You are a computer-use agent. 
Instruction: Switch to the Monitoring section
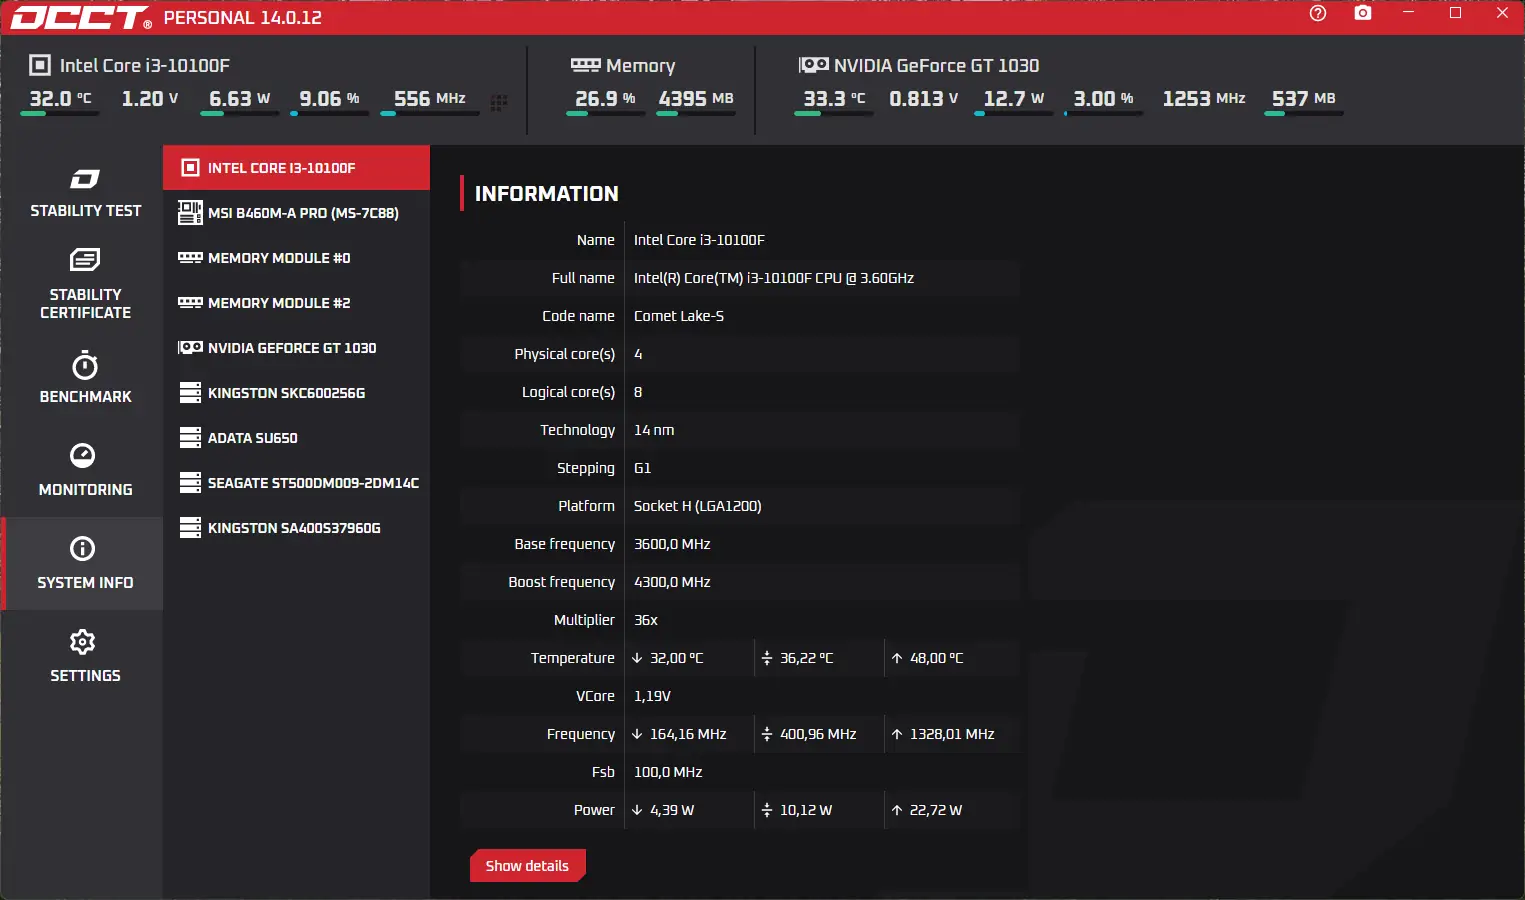pyautogui.click(x=85, y=471)
